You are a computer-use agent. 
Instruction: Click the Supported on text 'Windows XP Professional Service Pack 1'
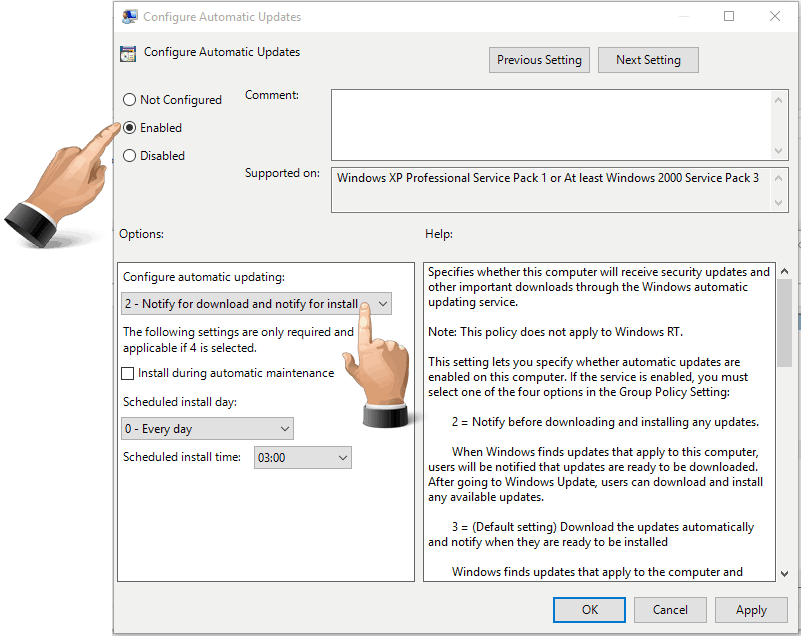(x=441, y=178)
